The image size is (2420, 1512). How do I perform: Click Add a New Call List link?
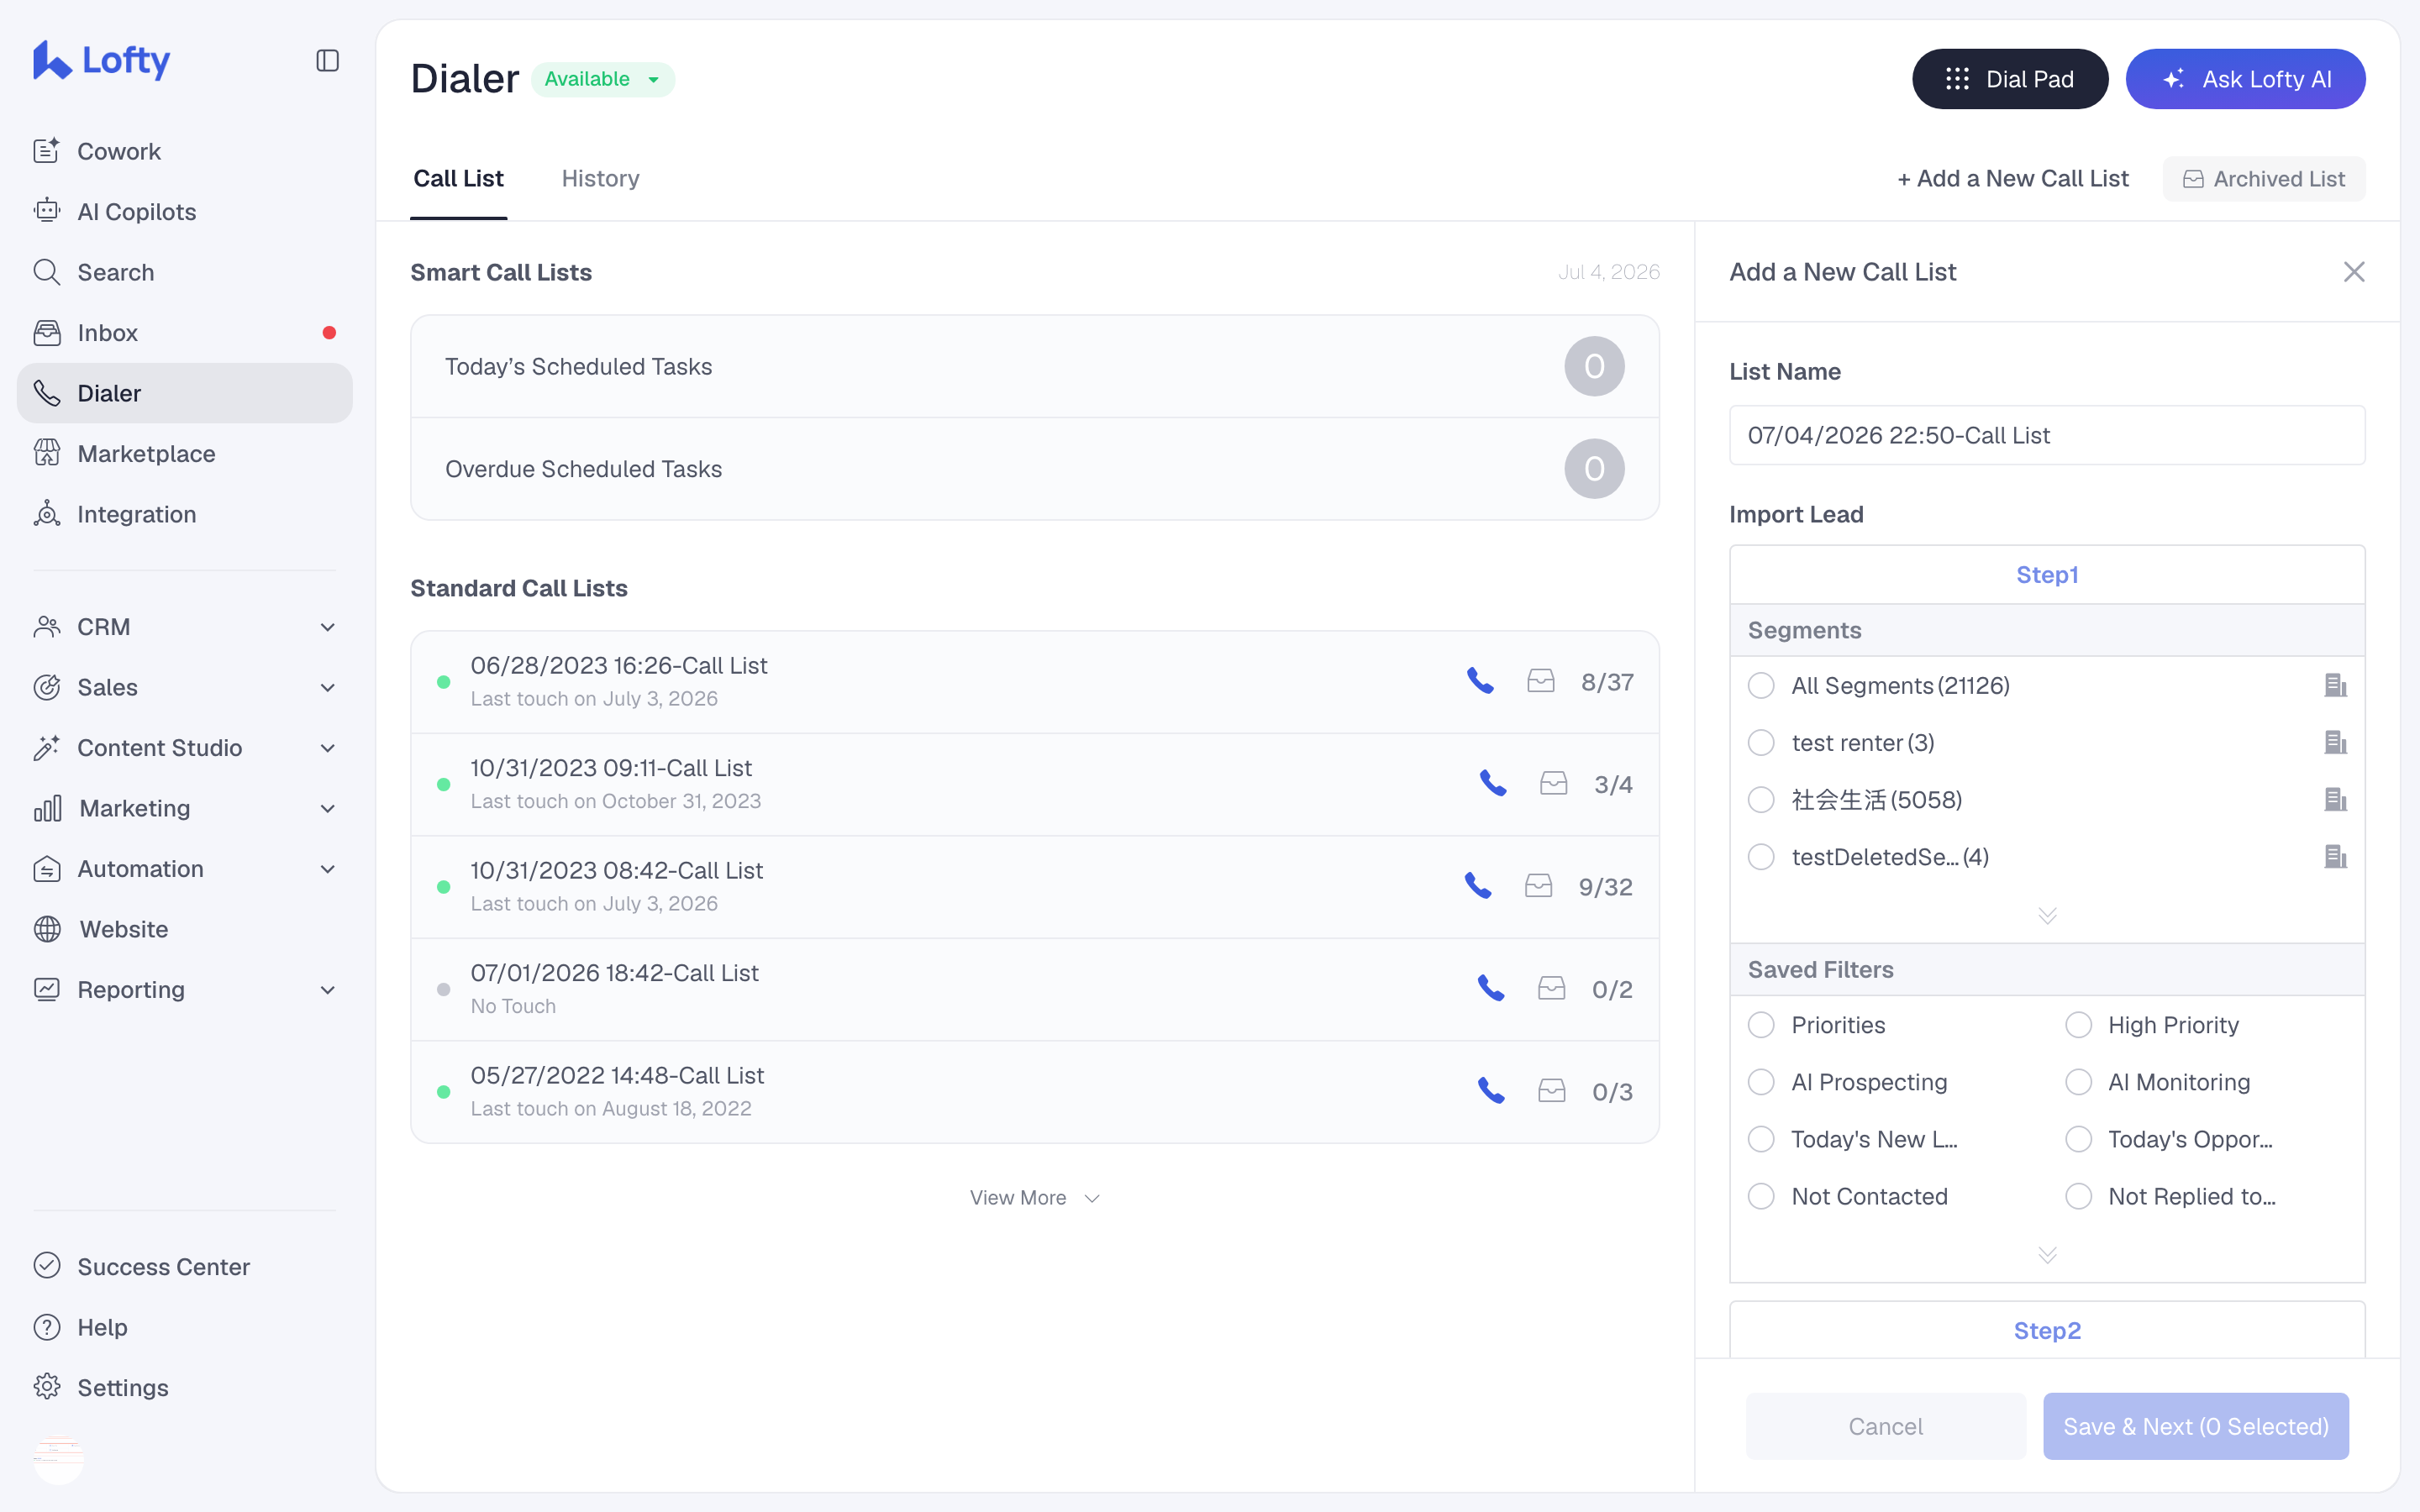point(2013,178)
